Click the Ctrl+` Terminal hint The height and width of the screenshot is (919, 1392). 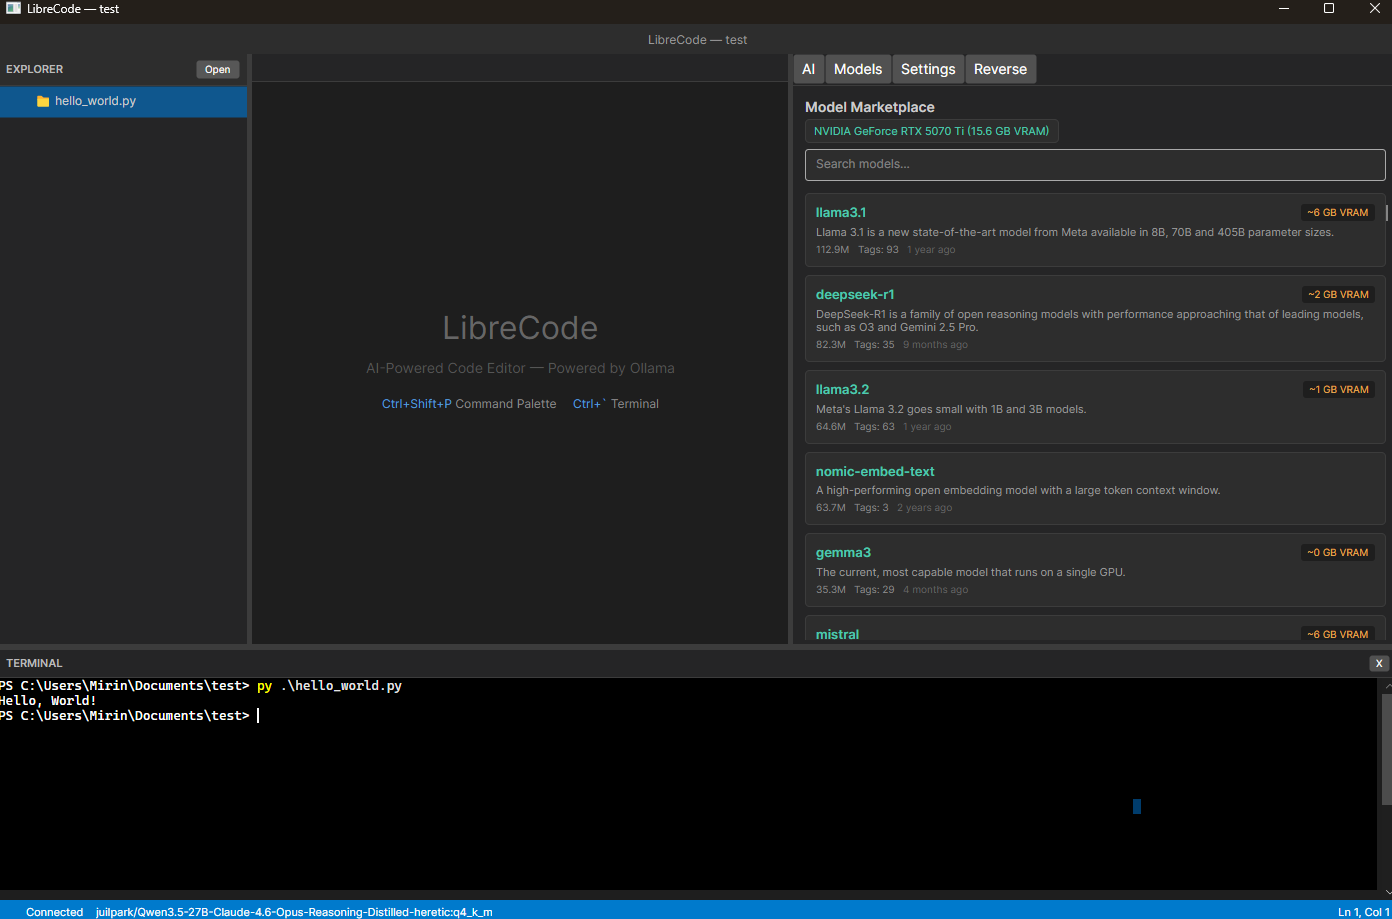click(x=616, y=404)
